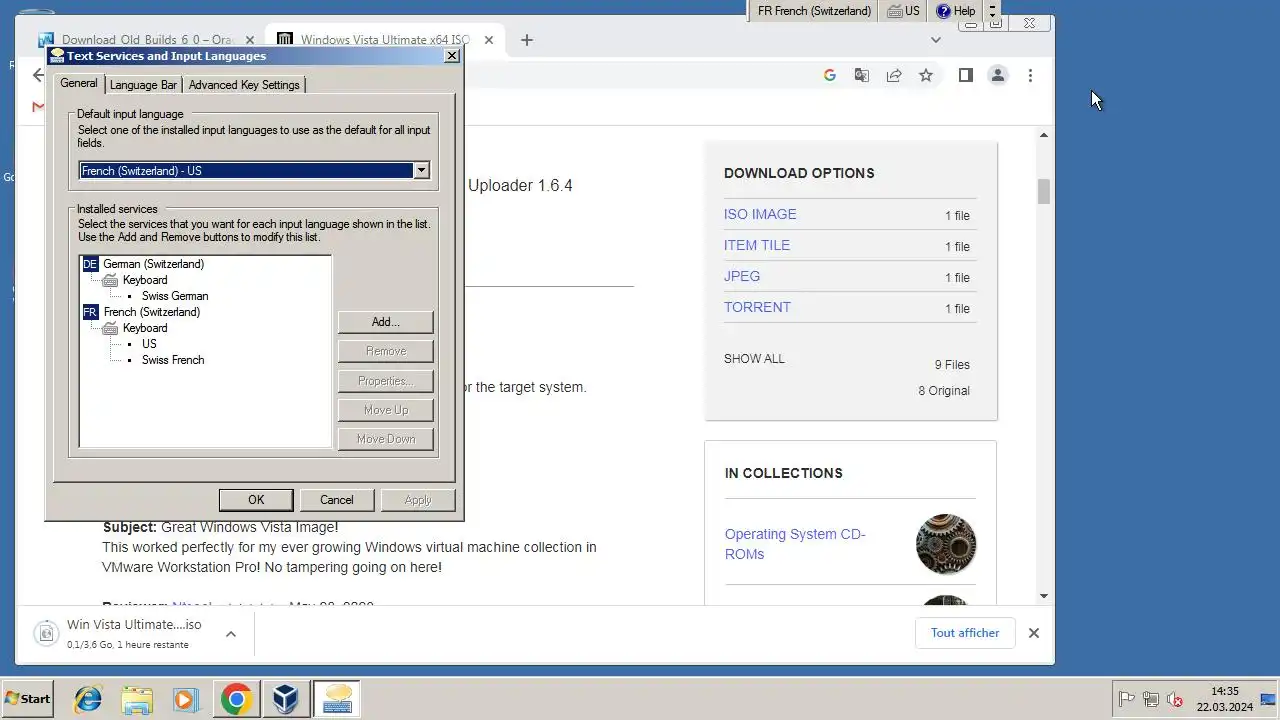This screenshot has width=1280, height=720.
Task: Click the Tout afficher button
Action: pyautogui.click(x=965, y=633)
